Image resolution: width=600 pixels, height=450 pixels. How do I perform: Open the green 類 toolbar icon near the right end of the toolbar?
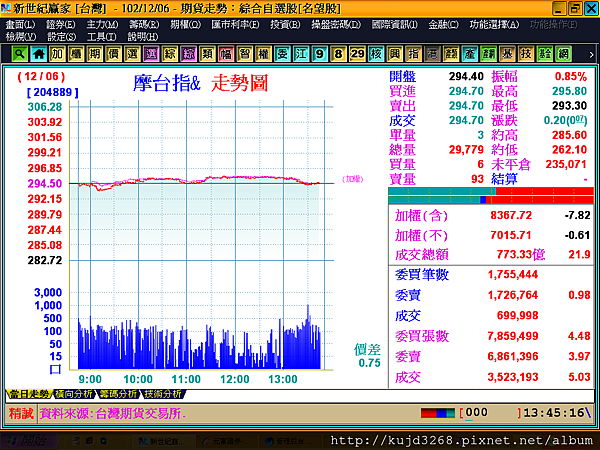coord(488,54)
